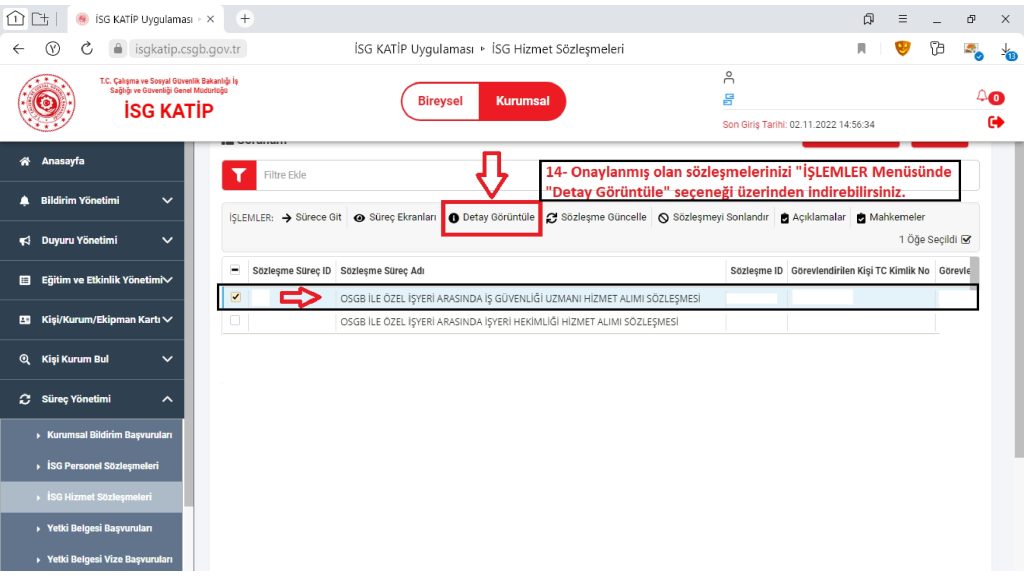Click Detay Görüntüle in İşlemler toolbar
The height and width of the screenshot is (576, 1024).
[x=491, y=217]
